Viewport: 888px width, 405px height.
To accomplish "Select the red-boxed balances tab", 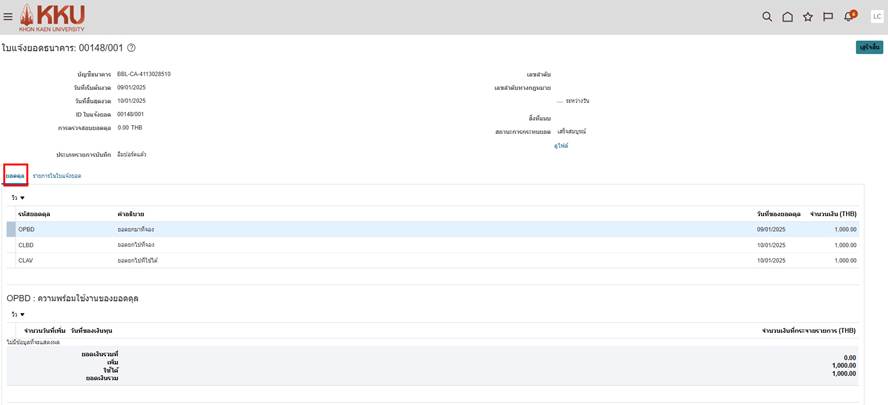I will (15, 176).
